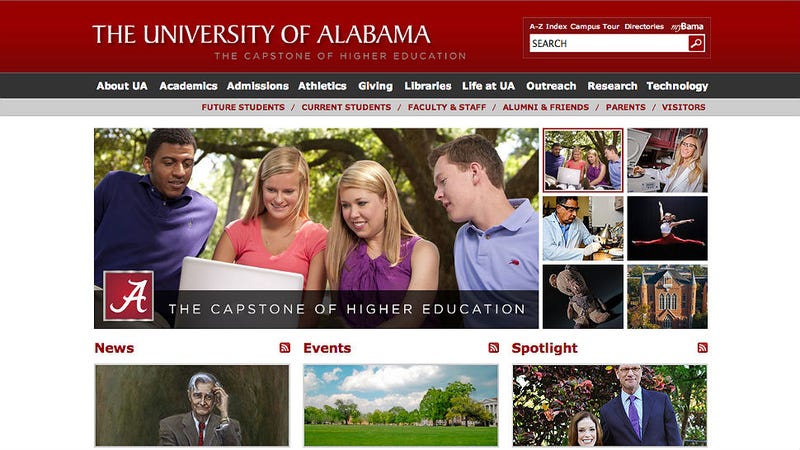Follow the Future Students link
The width and height of the screenshot is (800, 450).
(243, 107)
